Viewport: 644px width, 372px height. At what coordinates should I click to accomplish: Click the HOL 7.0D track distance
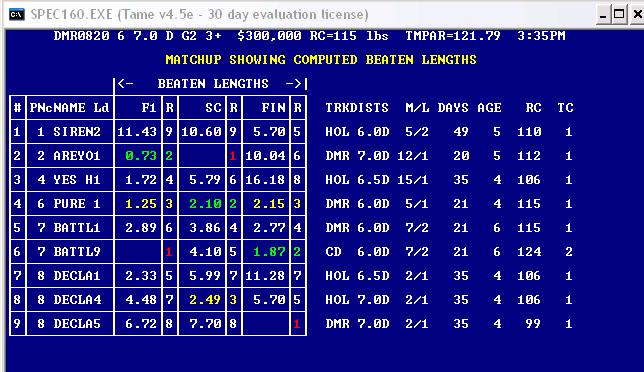click(357, 300)
